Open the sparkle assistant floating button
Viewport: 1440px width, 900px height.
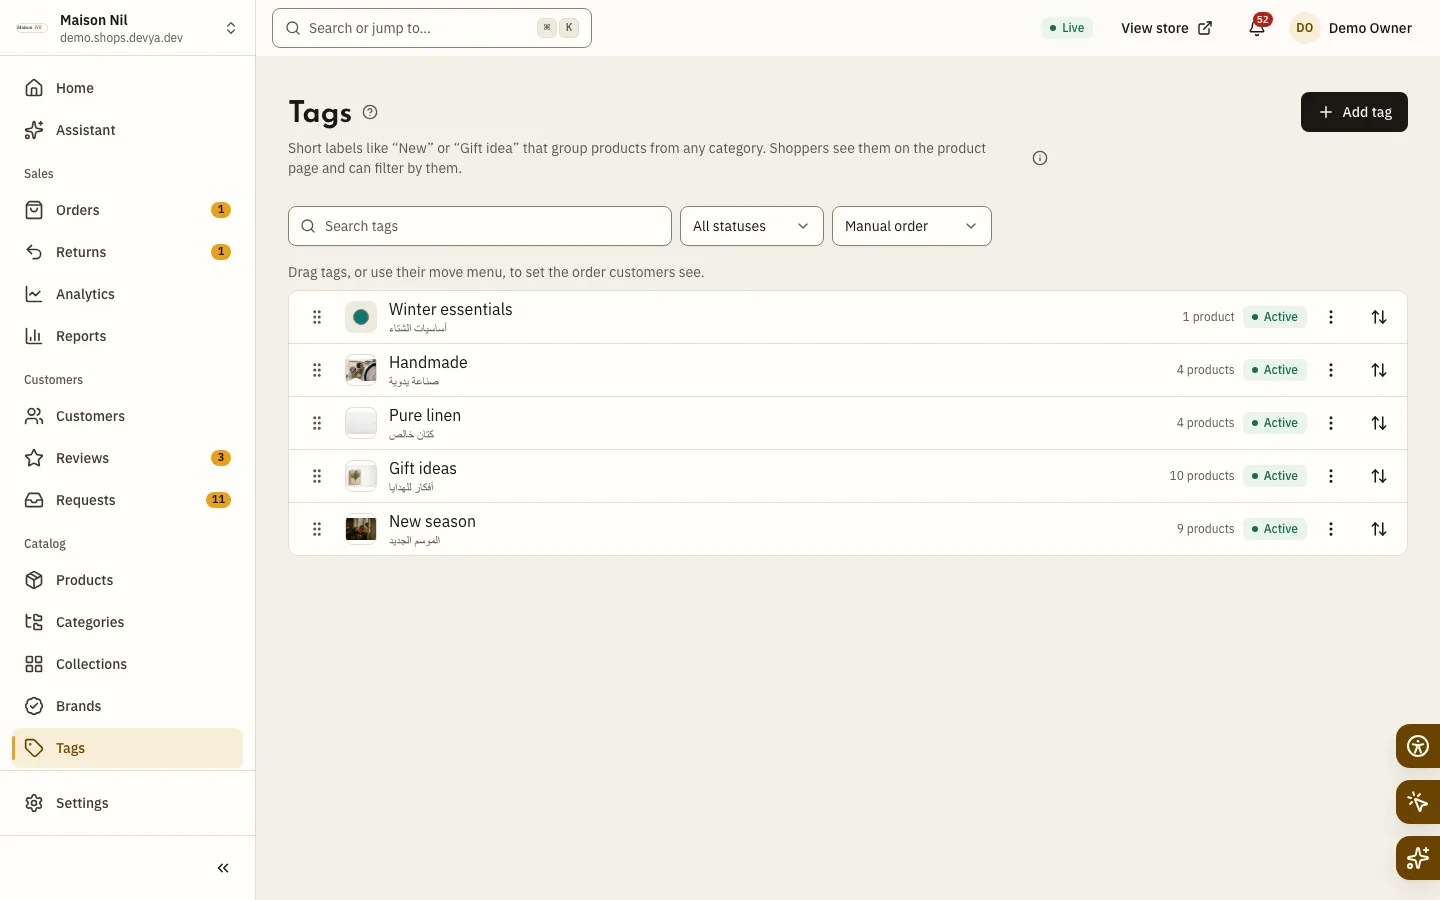point(1418,858)
